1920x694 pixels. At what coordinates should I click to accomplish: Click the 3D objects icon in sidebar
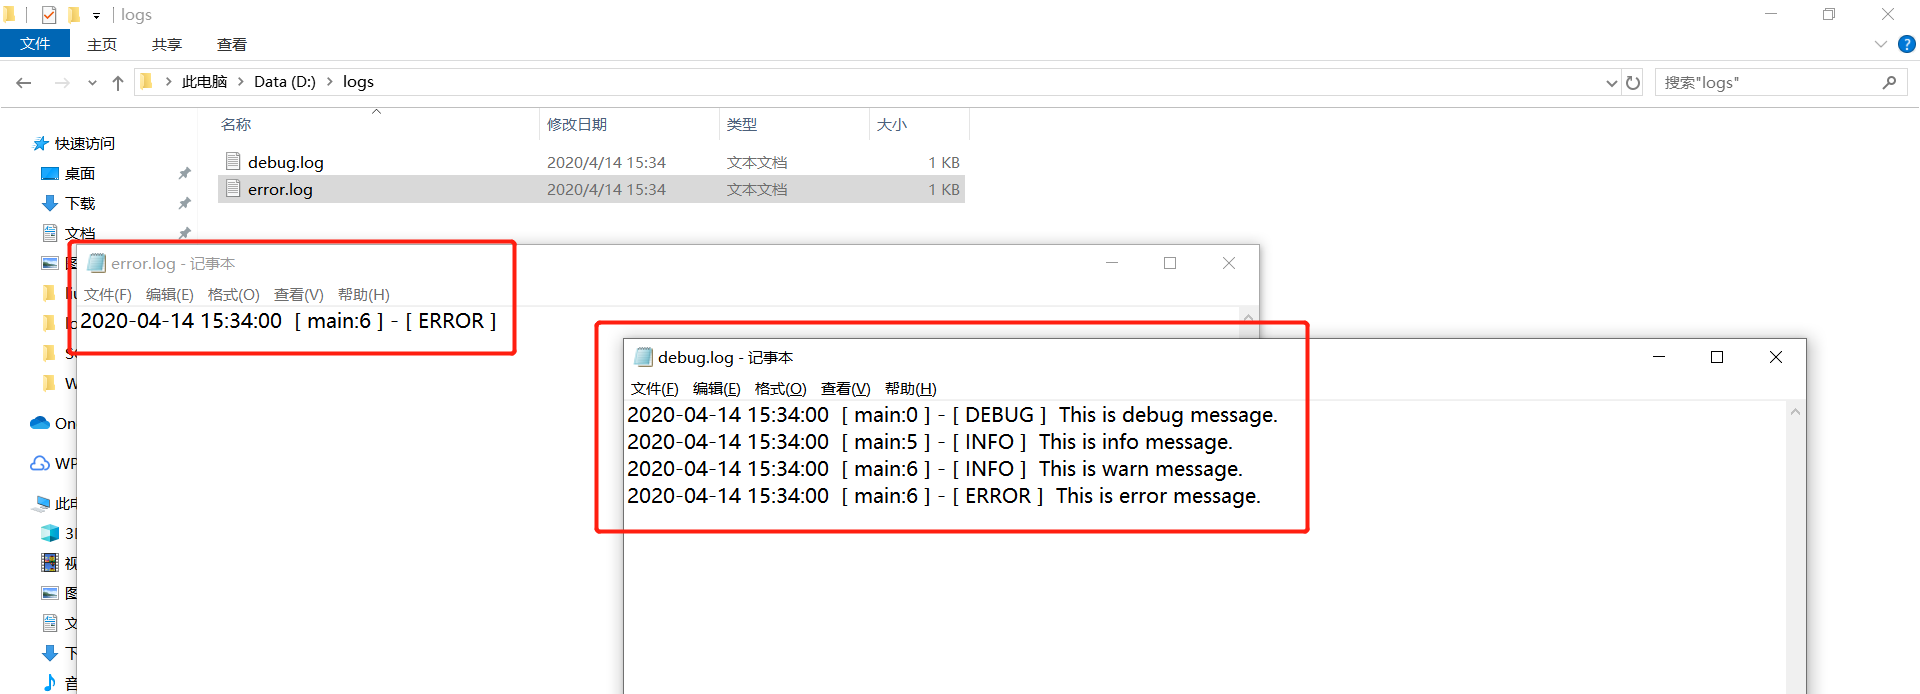[50, 533]
